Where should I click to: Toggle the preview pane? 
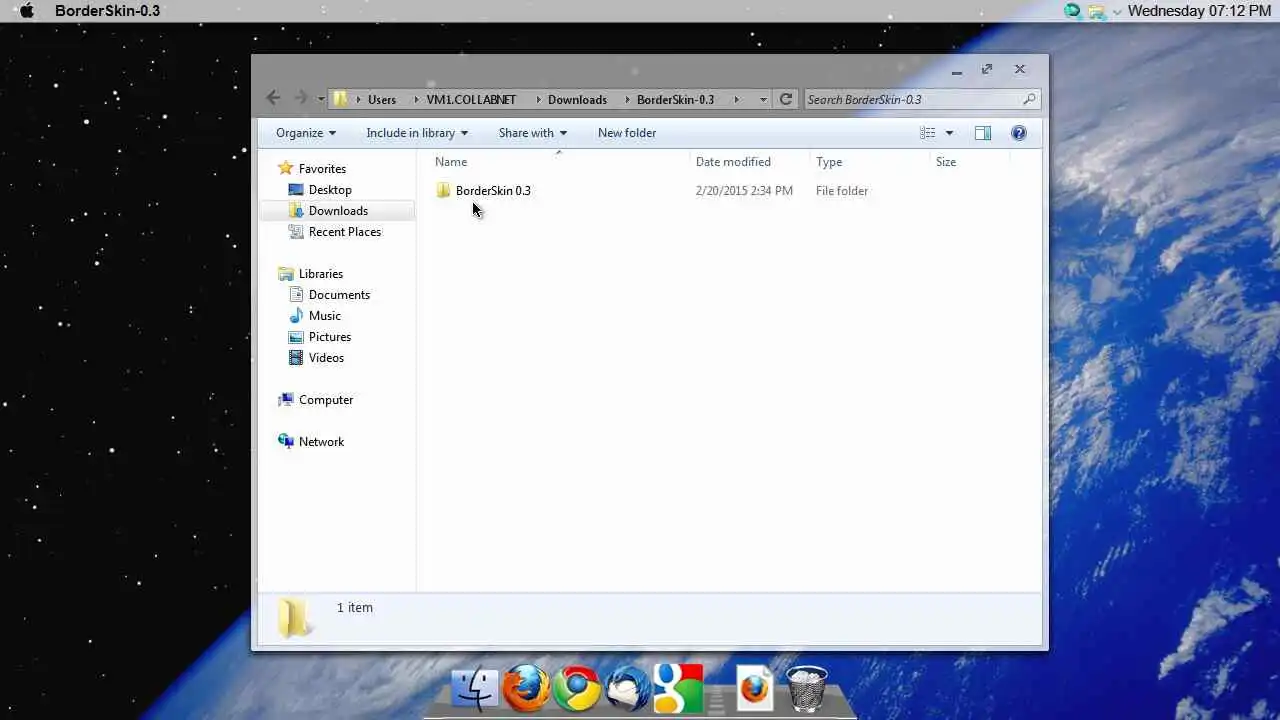983,133
